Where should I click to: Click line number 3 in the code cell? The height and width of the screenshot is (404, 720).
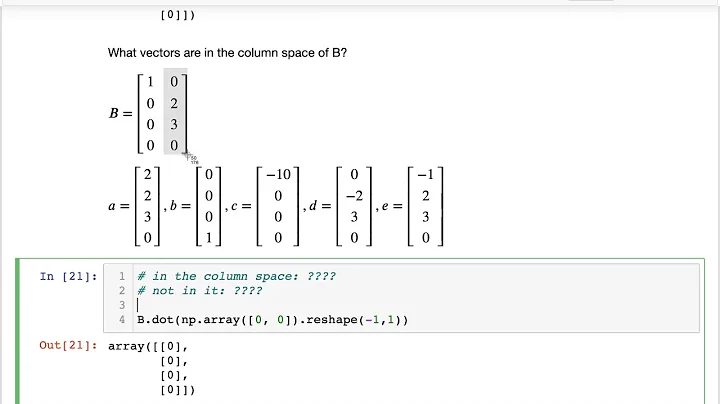pos(122,305)
